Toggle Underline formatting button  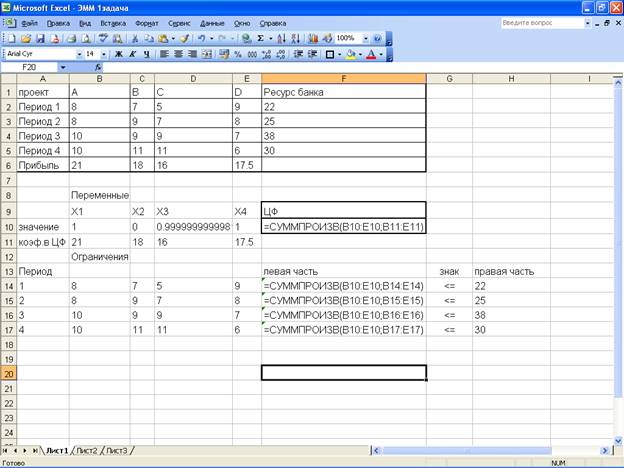[147, 54]
